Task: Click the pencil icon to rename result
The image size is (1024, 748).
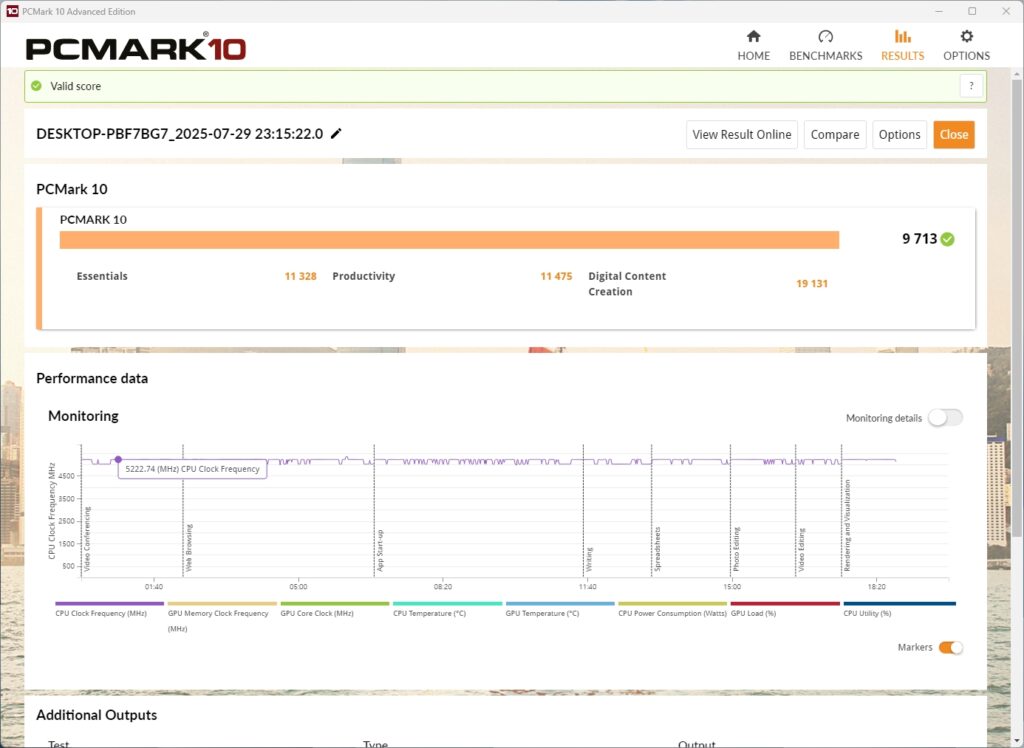Action: 336,134
